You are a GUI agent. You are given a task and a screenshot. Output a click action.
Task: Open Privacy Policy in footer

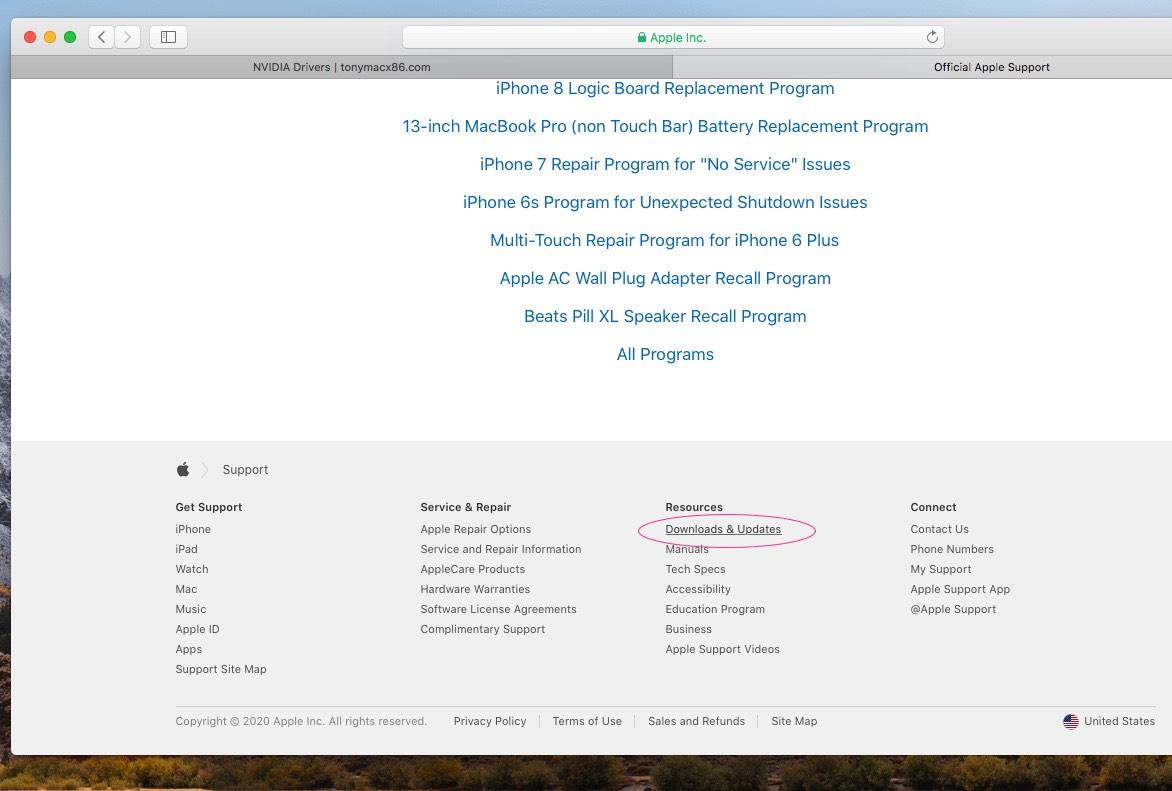[490, 721]
